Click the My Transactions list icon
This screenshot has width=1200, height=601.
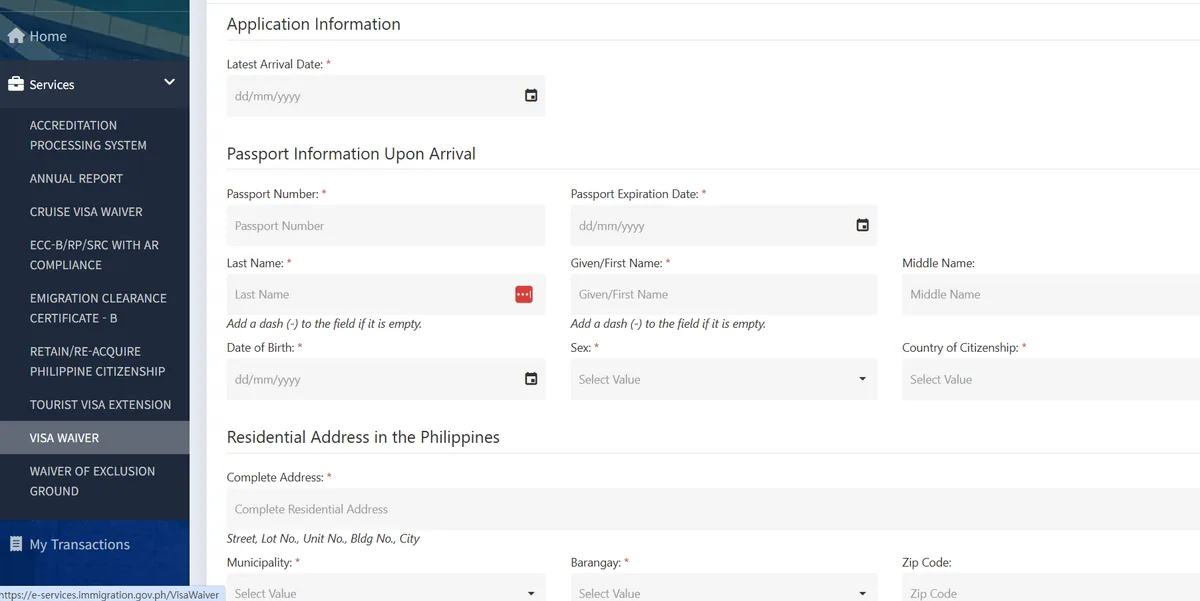click(x=16, y=544)
